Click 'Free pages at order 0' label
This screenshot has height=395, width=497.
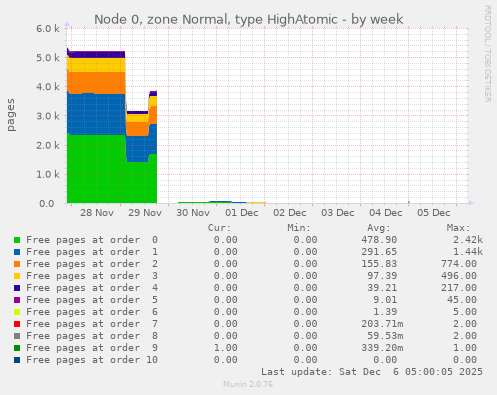click(92, 240)
